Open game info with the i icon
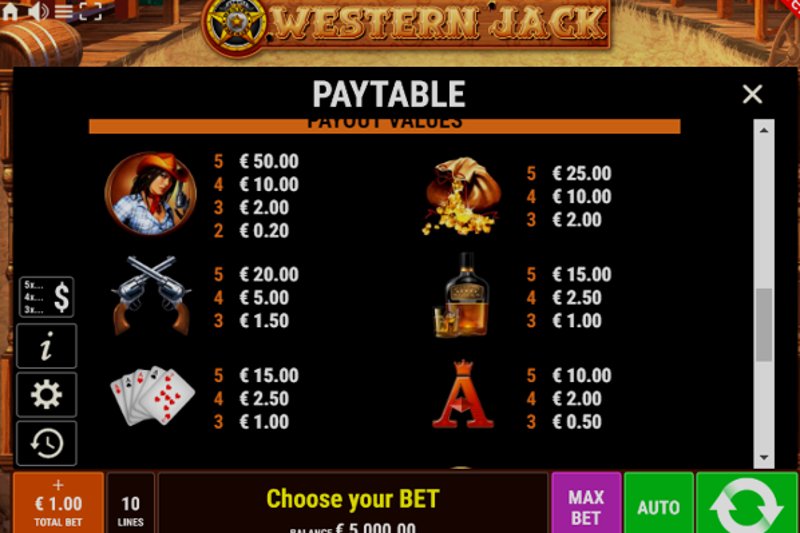This screenshot has width=800, height=533. coord(46,346)
